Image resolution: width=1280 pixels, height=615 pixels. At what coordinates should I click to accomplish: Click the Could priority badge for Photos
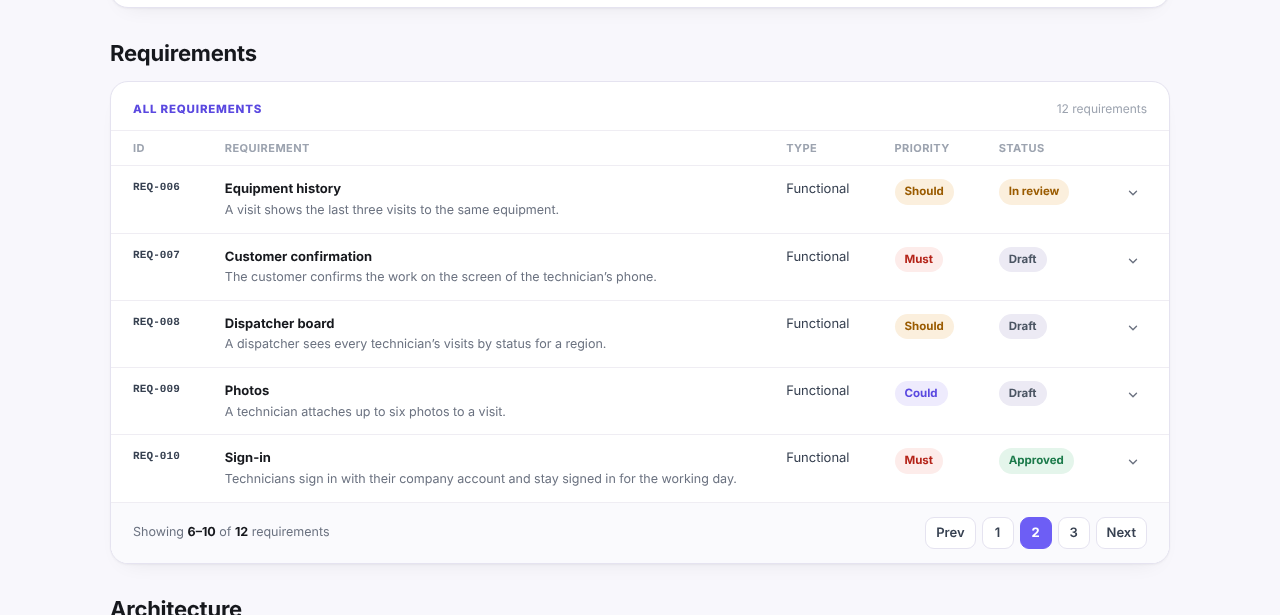point(921,394)
